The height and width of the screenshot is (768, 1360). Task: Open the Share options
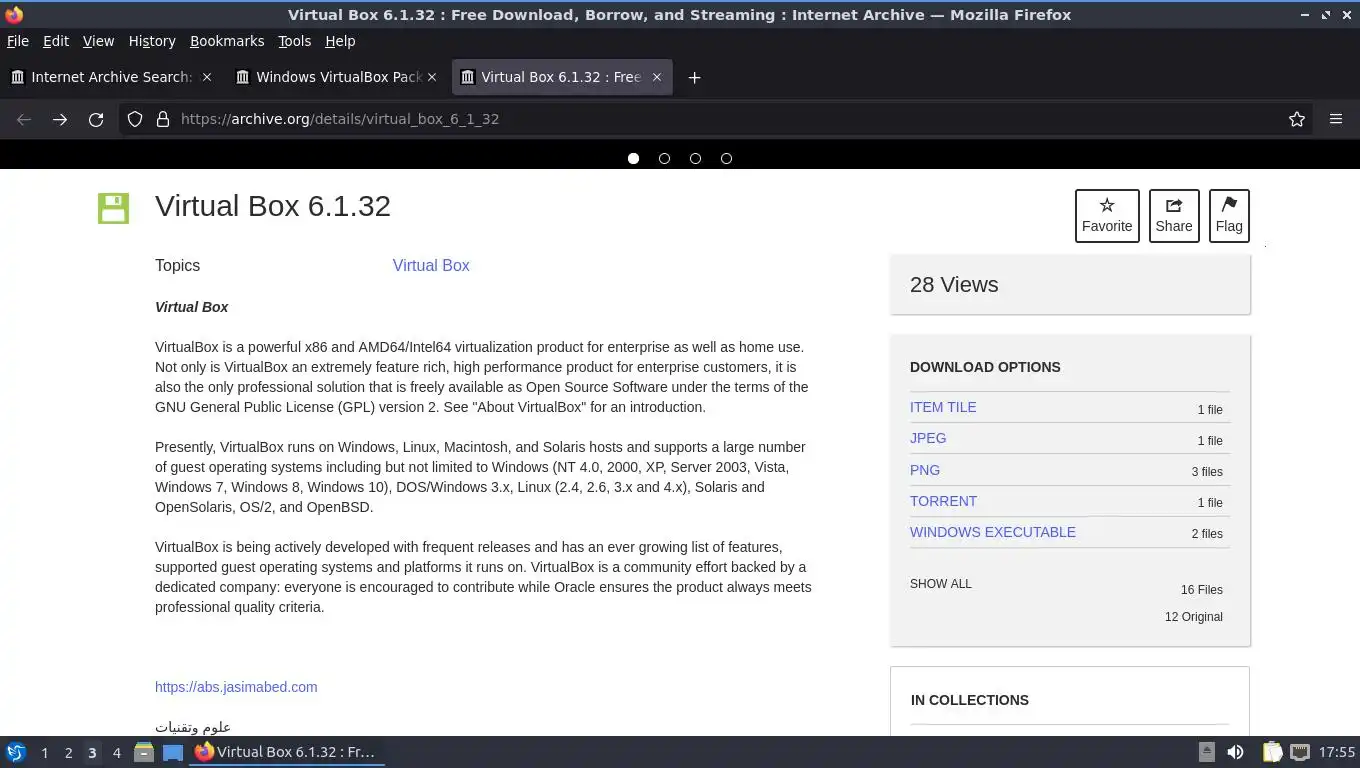click(x=1174, y=215)
